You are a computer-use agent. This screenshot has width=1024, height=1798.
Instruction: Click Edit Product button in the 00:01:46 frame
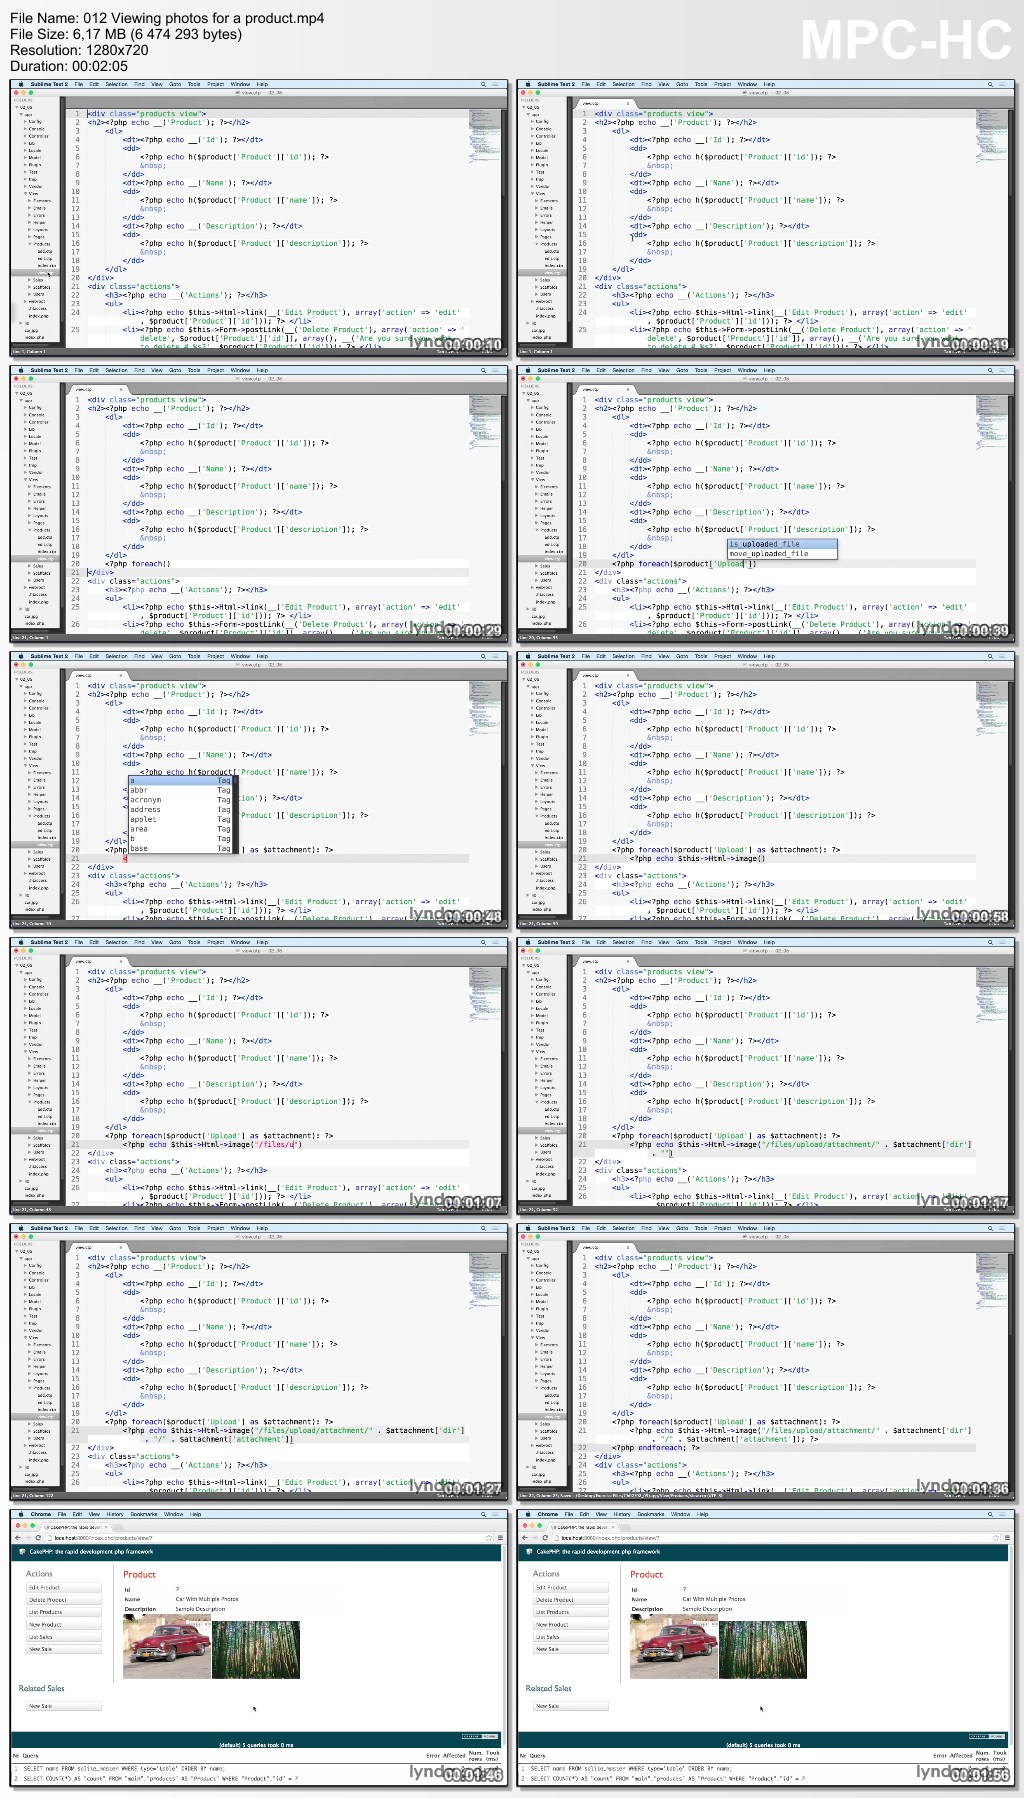64,1587
